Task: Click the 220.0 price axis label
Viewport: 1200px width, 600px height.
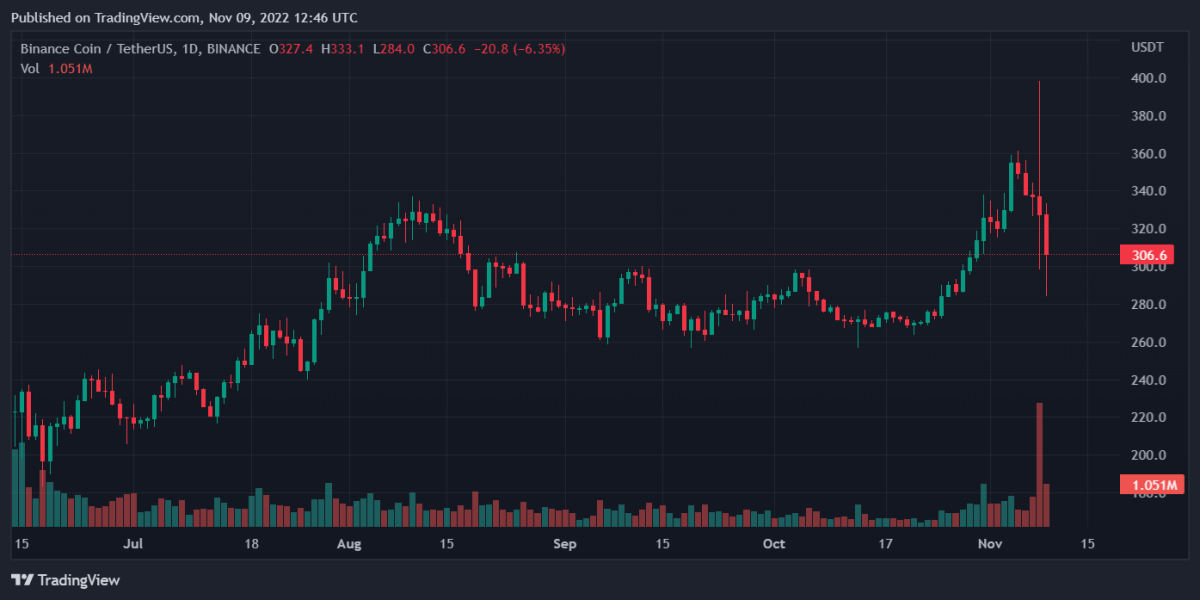Action: (1147, 417)
